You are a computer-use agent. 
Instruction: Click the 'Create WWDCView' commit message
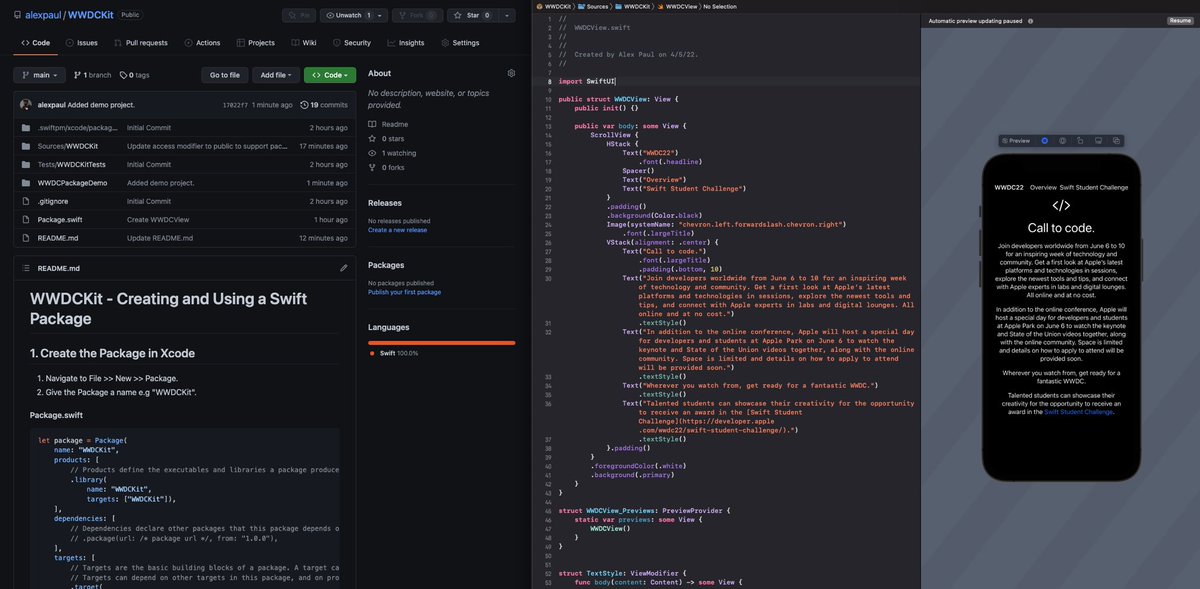pyautogui.click(x=158, y=219)
